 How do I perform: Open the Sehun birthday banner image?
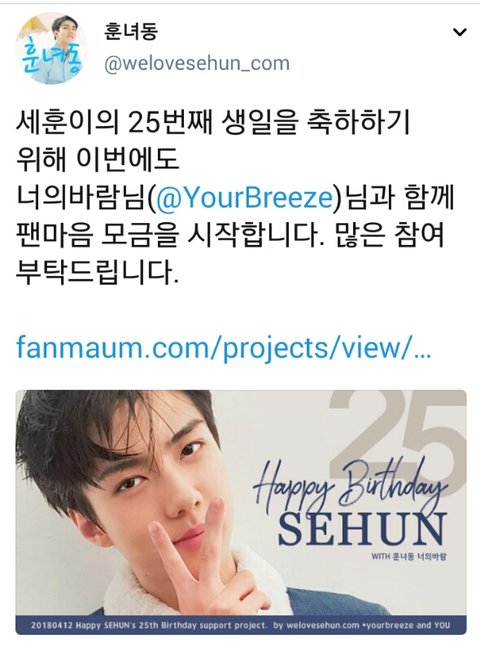241,512
